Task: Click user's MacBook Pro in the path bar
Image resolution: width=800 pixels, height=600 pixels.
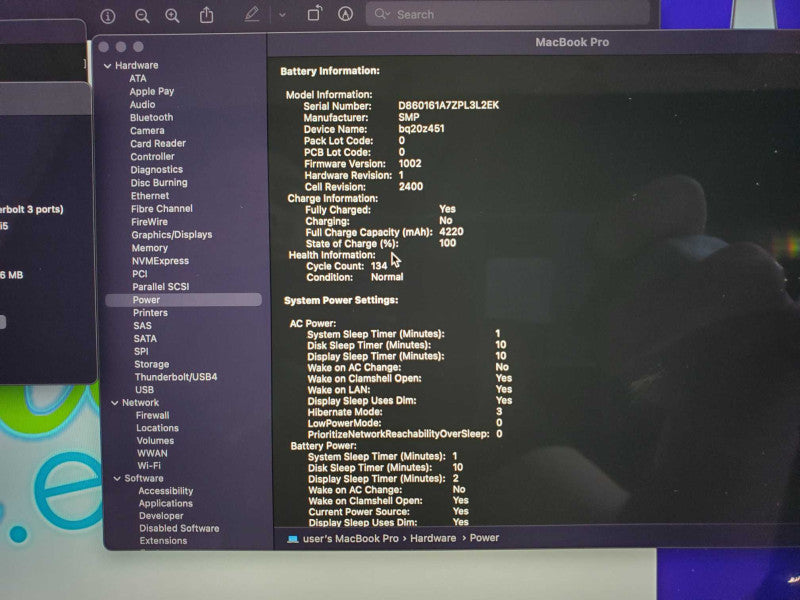Action: pyautogui.click(x=351, y=539)
